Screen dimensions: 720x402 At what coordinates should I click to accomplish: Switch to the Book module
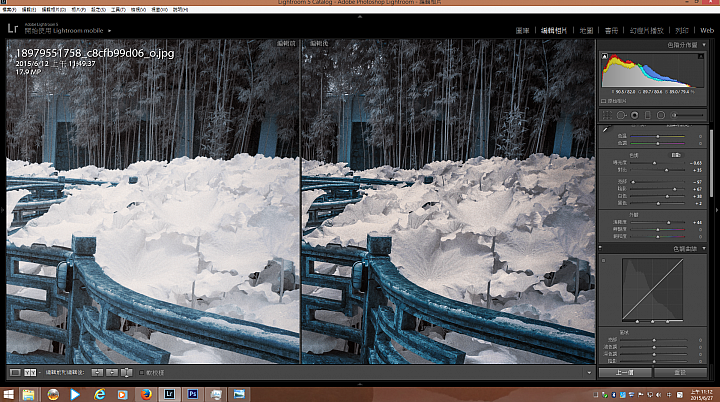[x=611, y=31]
